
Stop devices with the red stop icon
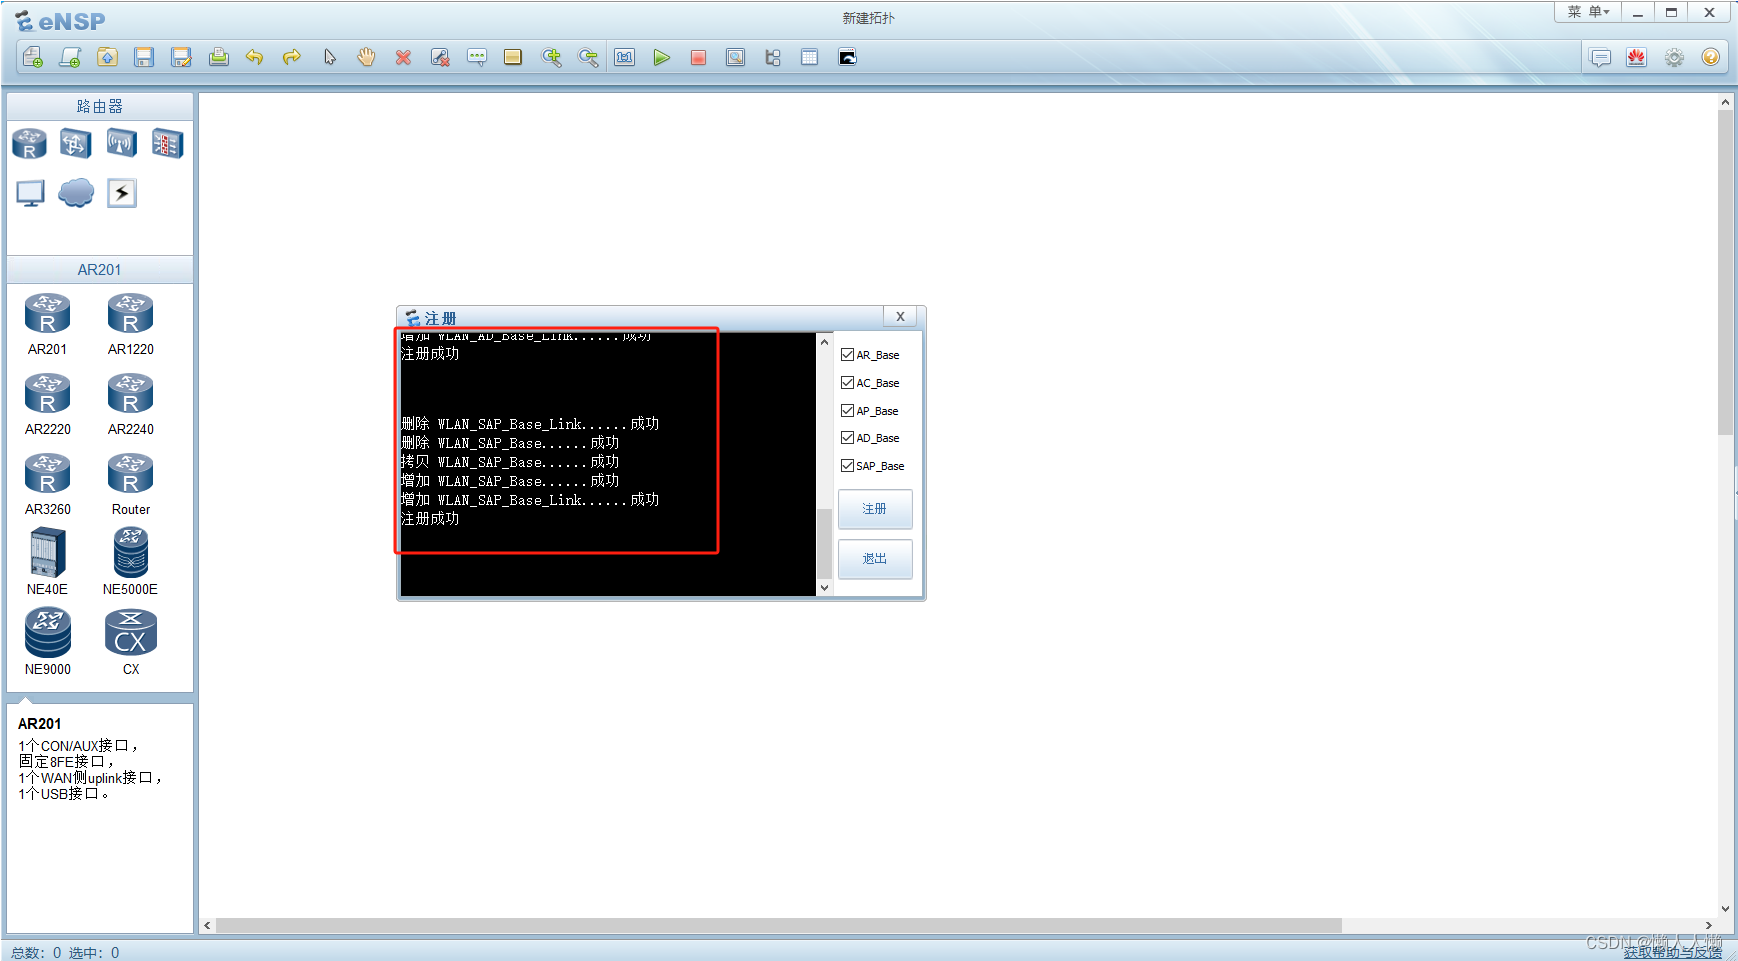(698, 58)
